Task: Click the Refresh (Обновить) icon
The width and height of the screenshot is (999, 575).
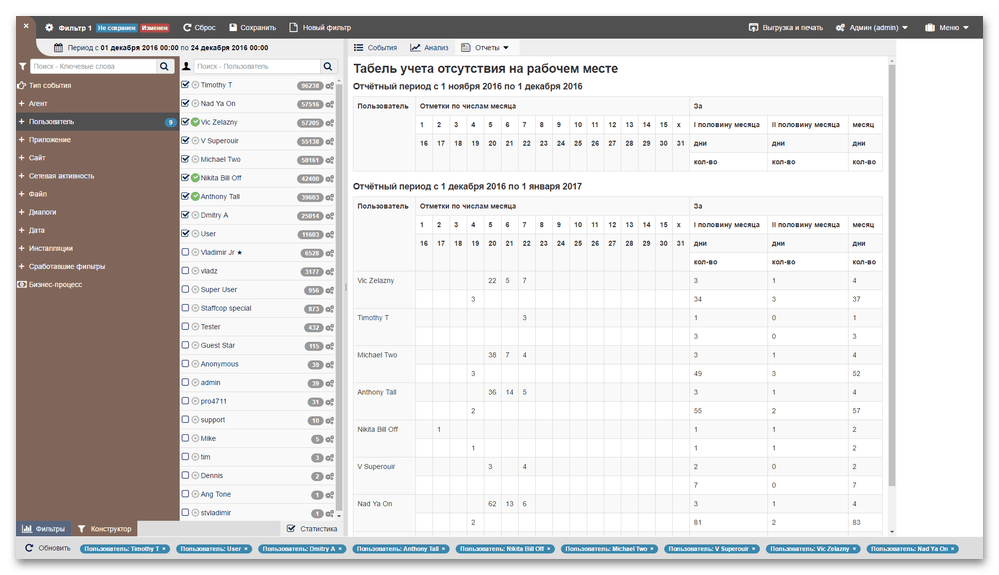Action: 30,548
